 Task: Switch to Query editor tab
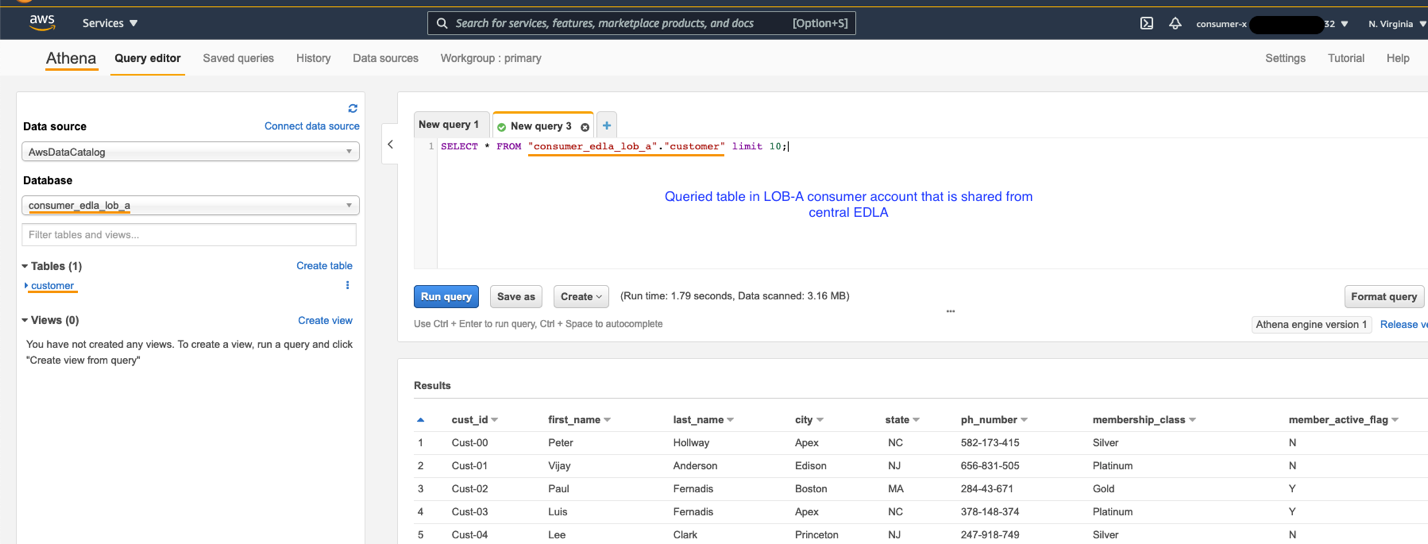tap(147, 58)
